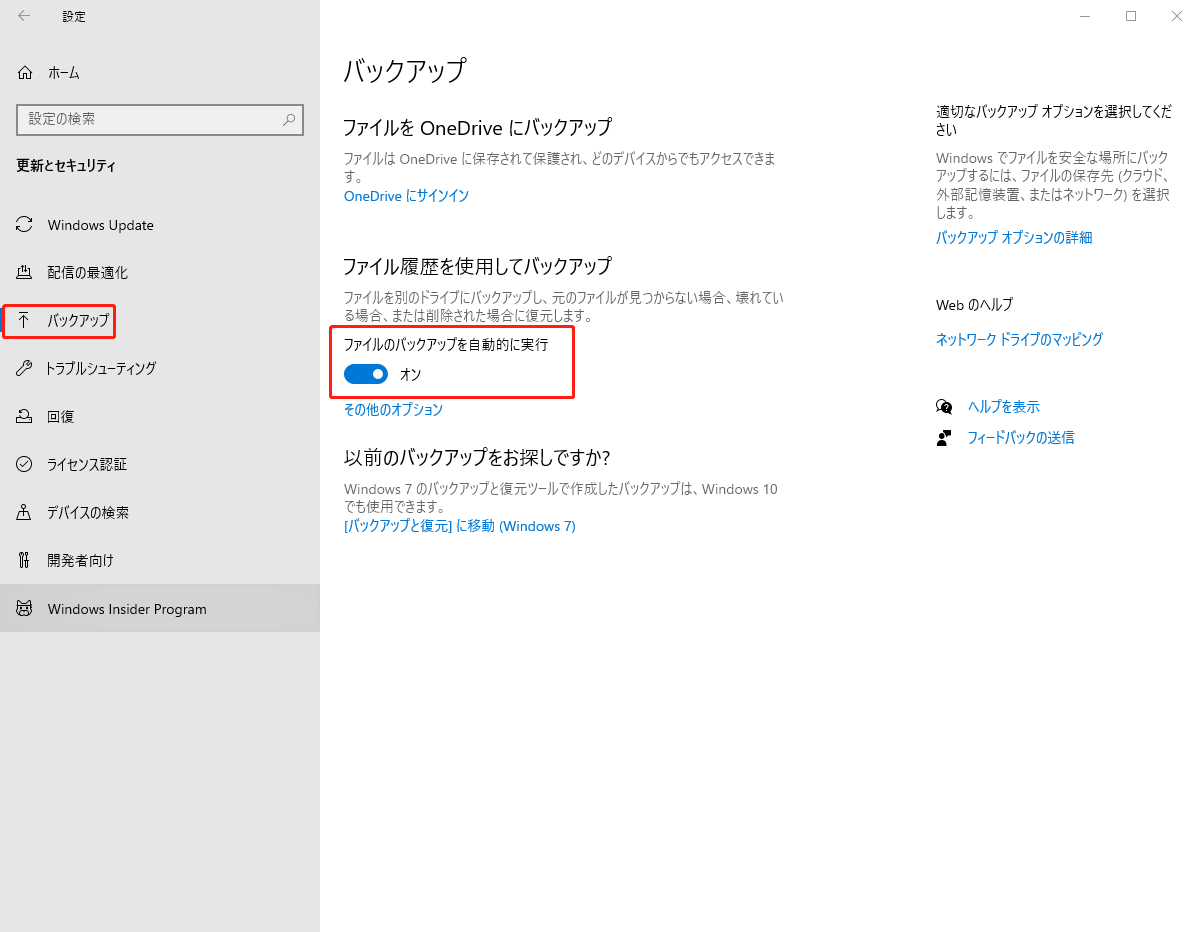Go to バックアップと復元 (Windows 7)
Image resolution: width=1200 pixels, height=932 pixels.
coord(459,525)
